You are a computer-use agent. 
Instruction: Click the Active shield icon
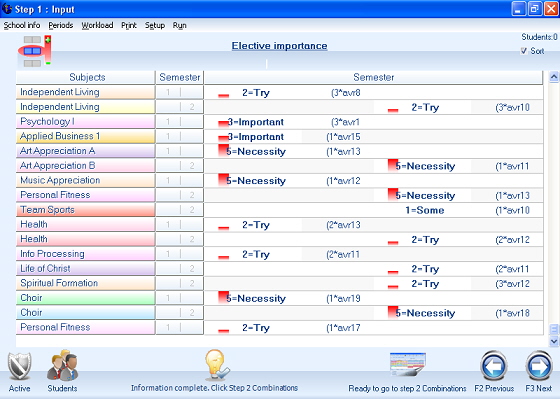click(x=20, y=366)
